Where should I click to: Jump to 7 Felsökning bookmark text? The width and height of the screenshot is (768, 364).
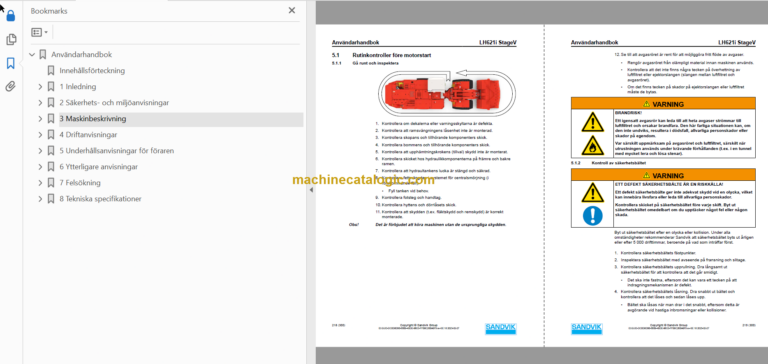pos(80,183)
